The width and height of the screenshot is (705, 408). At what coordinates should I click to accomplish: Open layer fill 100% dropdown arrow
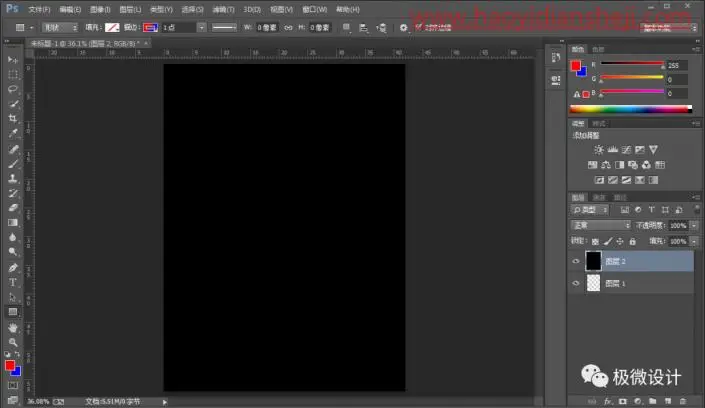[694, 242]
